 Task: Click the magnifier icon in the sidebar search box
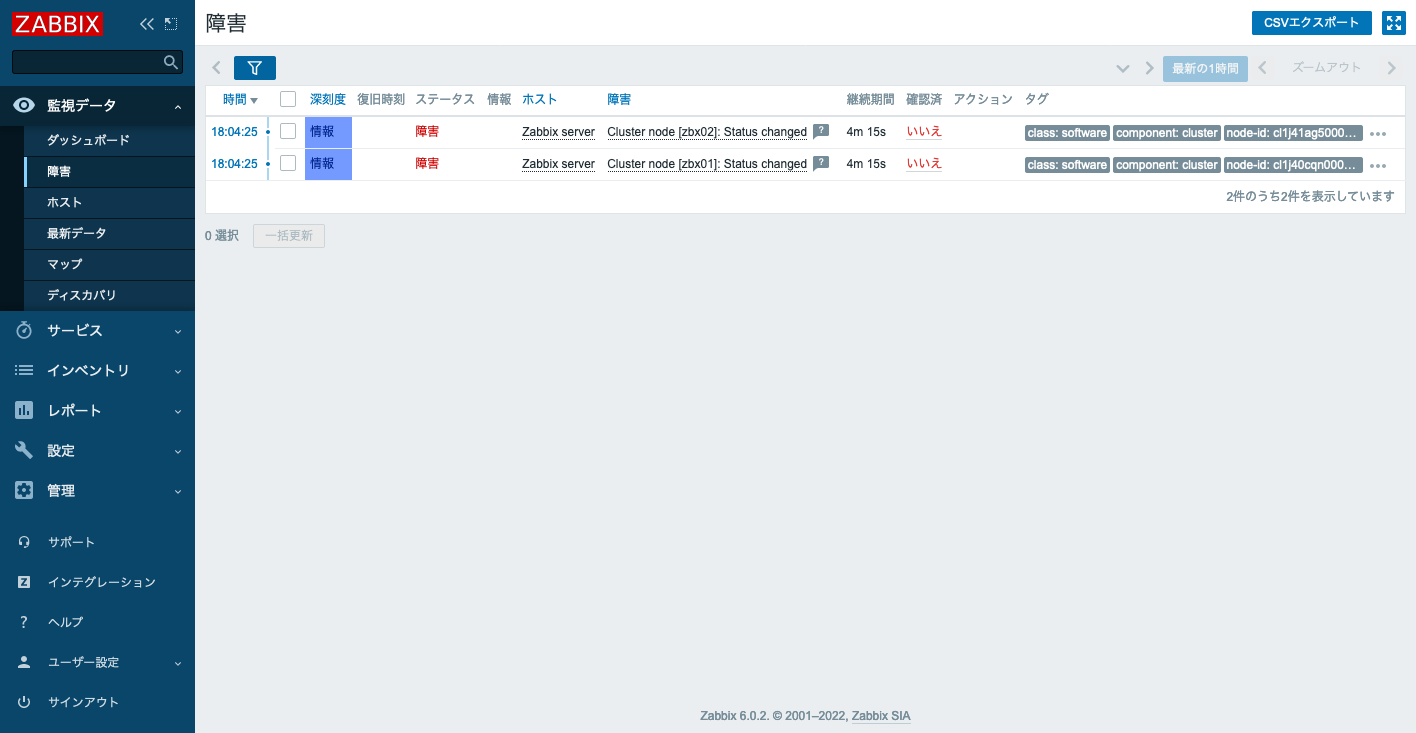(170, 61)
